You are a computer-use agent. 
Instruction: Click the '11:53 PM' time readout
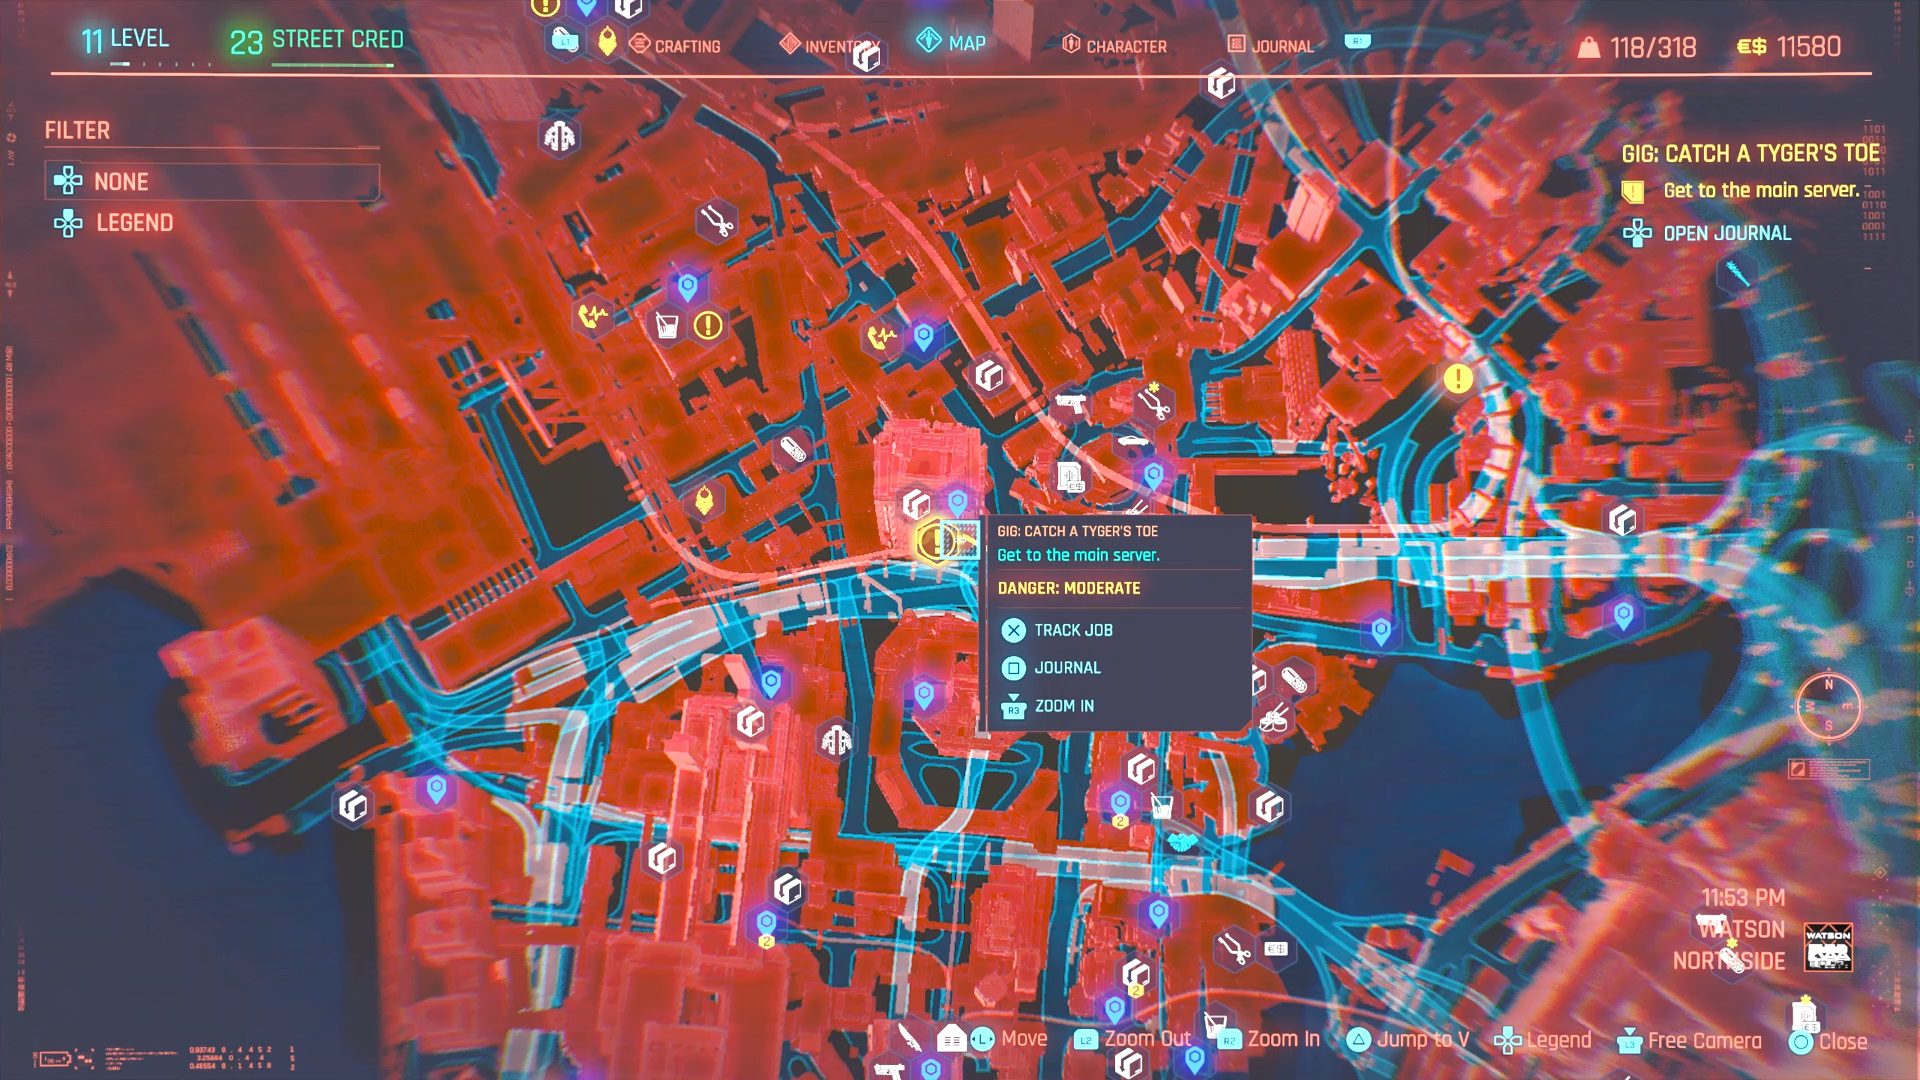1743,897
